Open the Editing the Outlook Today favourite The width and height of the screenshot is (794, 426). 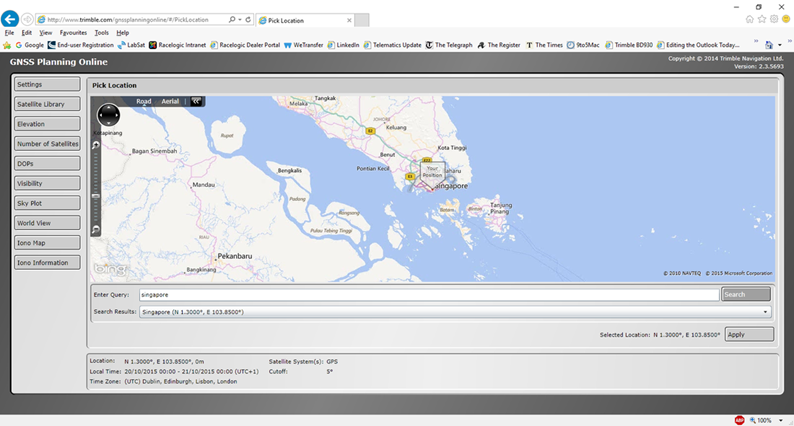point(698,45)
